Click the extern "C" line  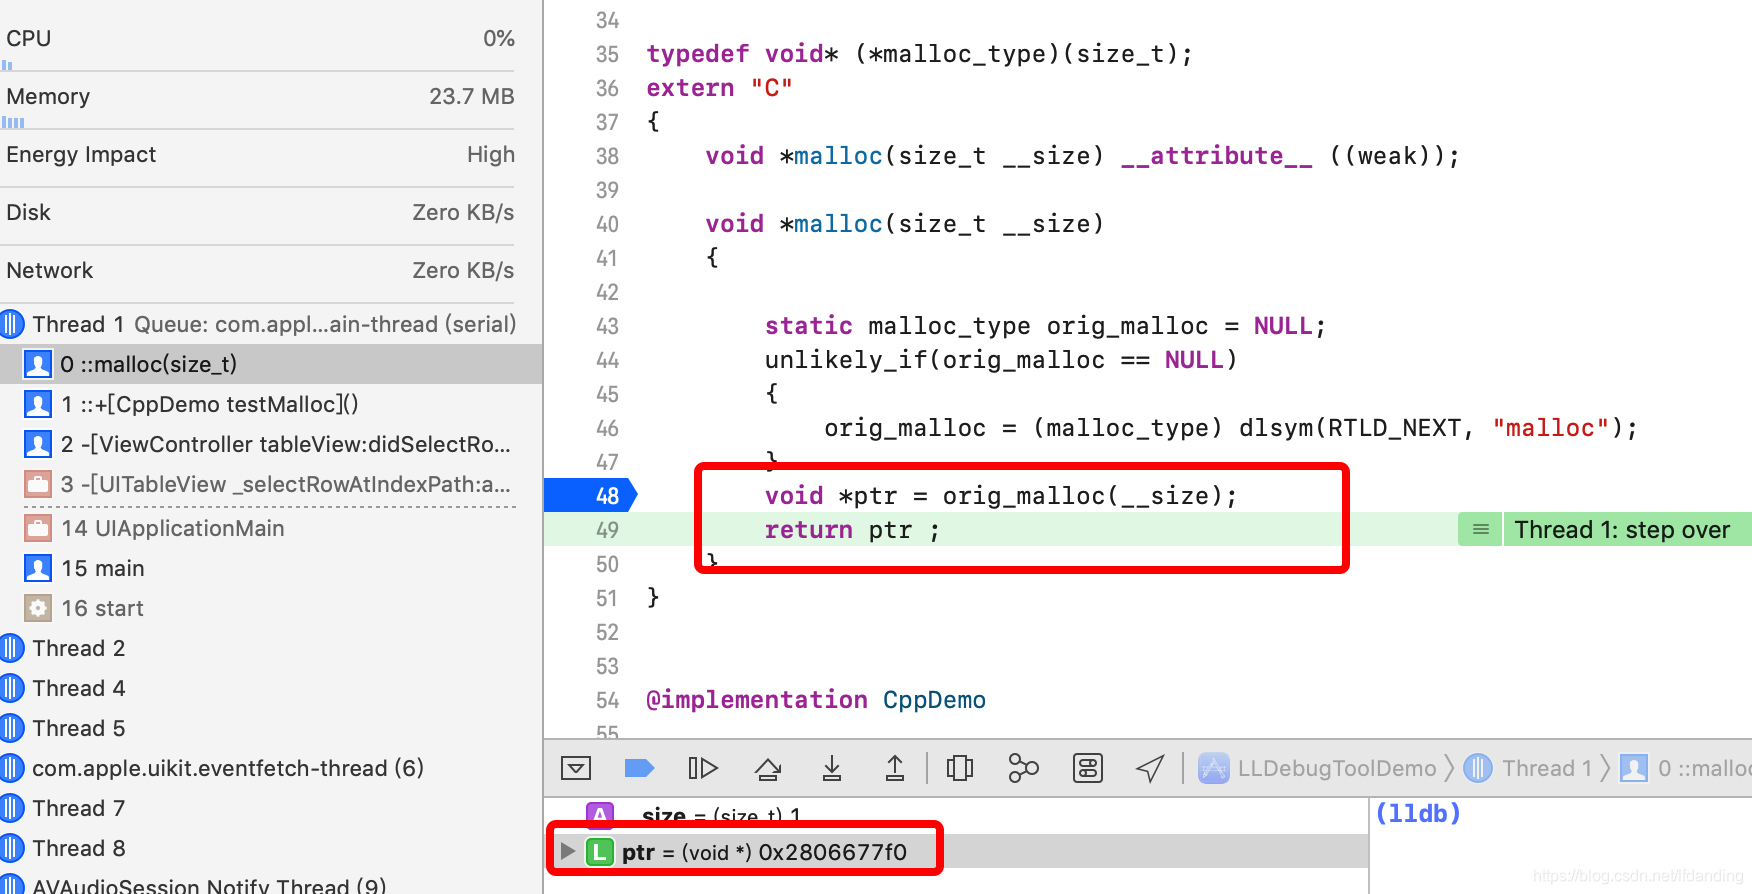[x=719, y=88]
